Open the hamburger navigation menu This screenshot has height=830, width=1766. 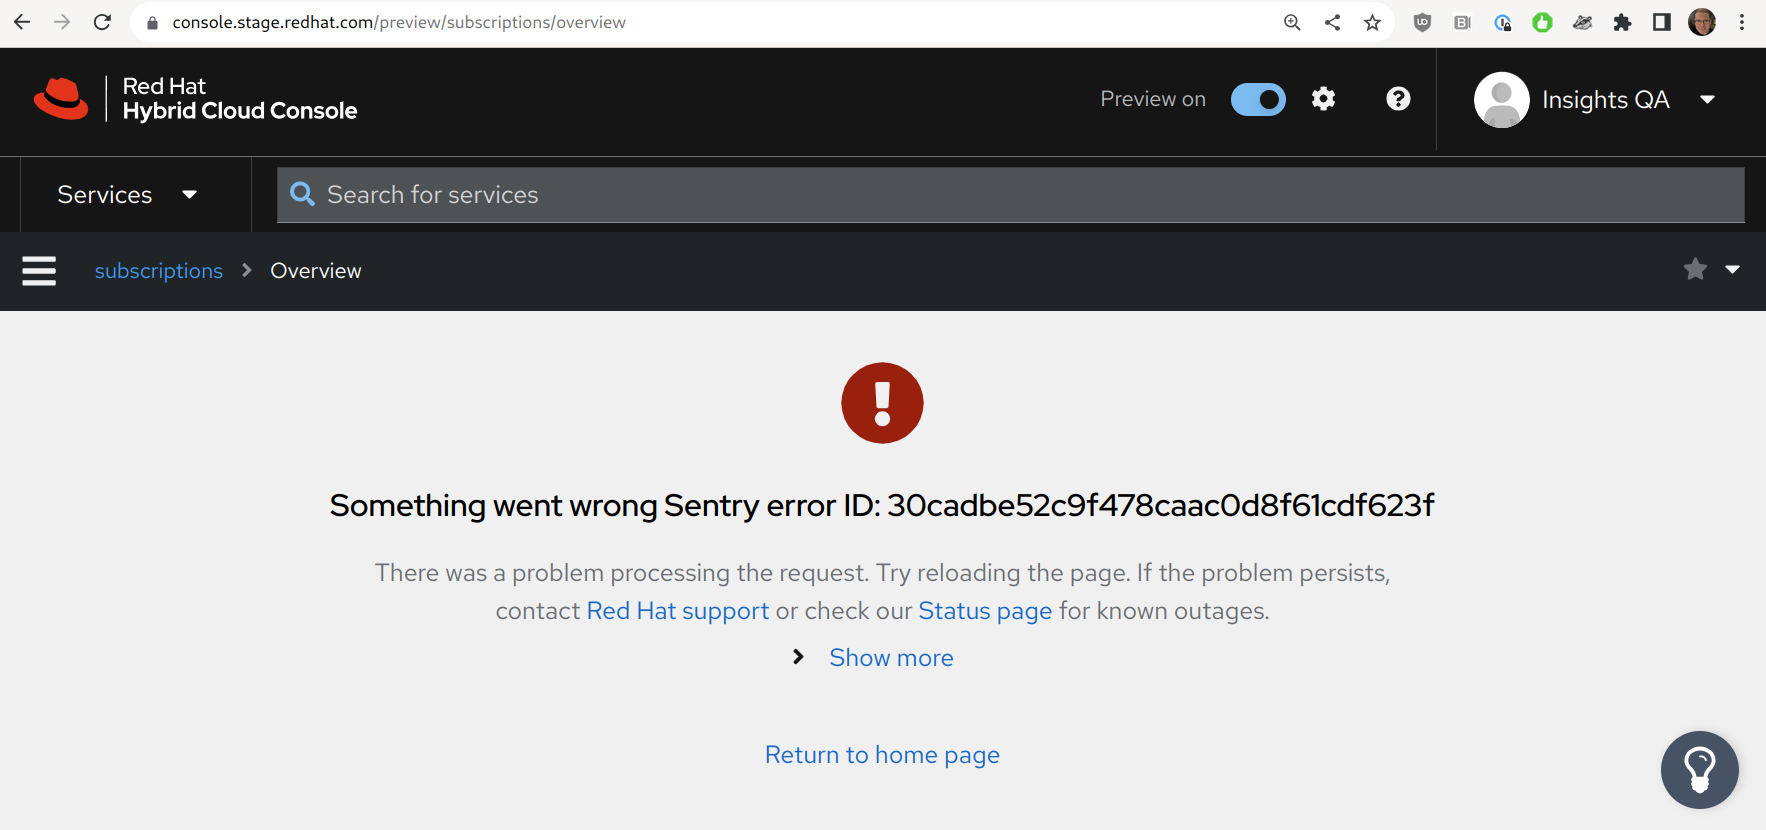click(39, 270)
